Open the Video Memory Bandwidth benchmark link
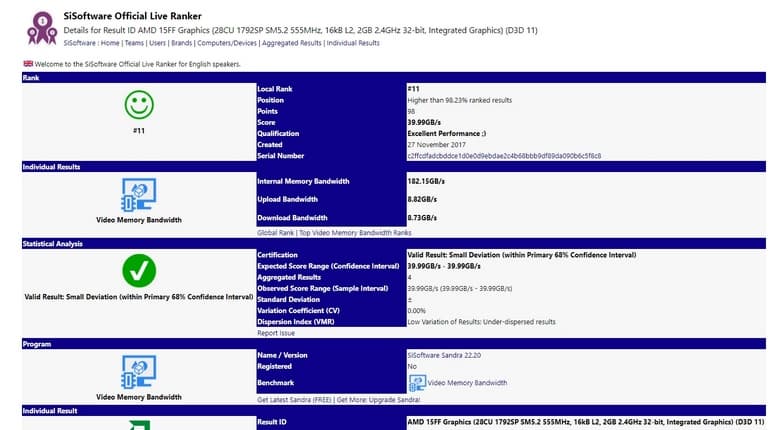The height and width of the screenshot is (430, 780). tap(468, 383)
